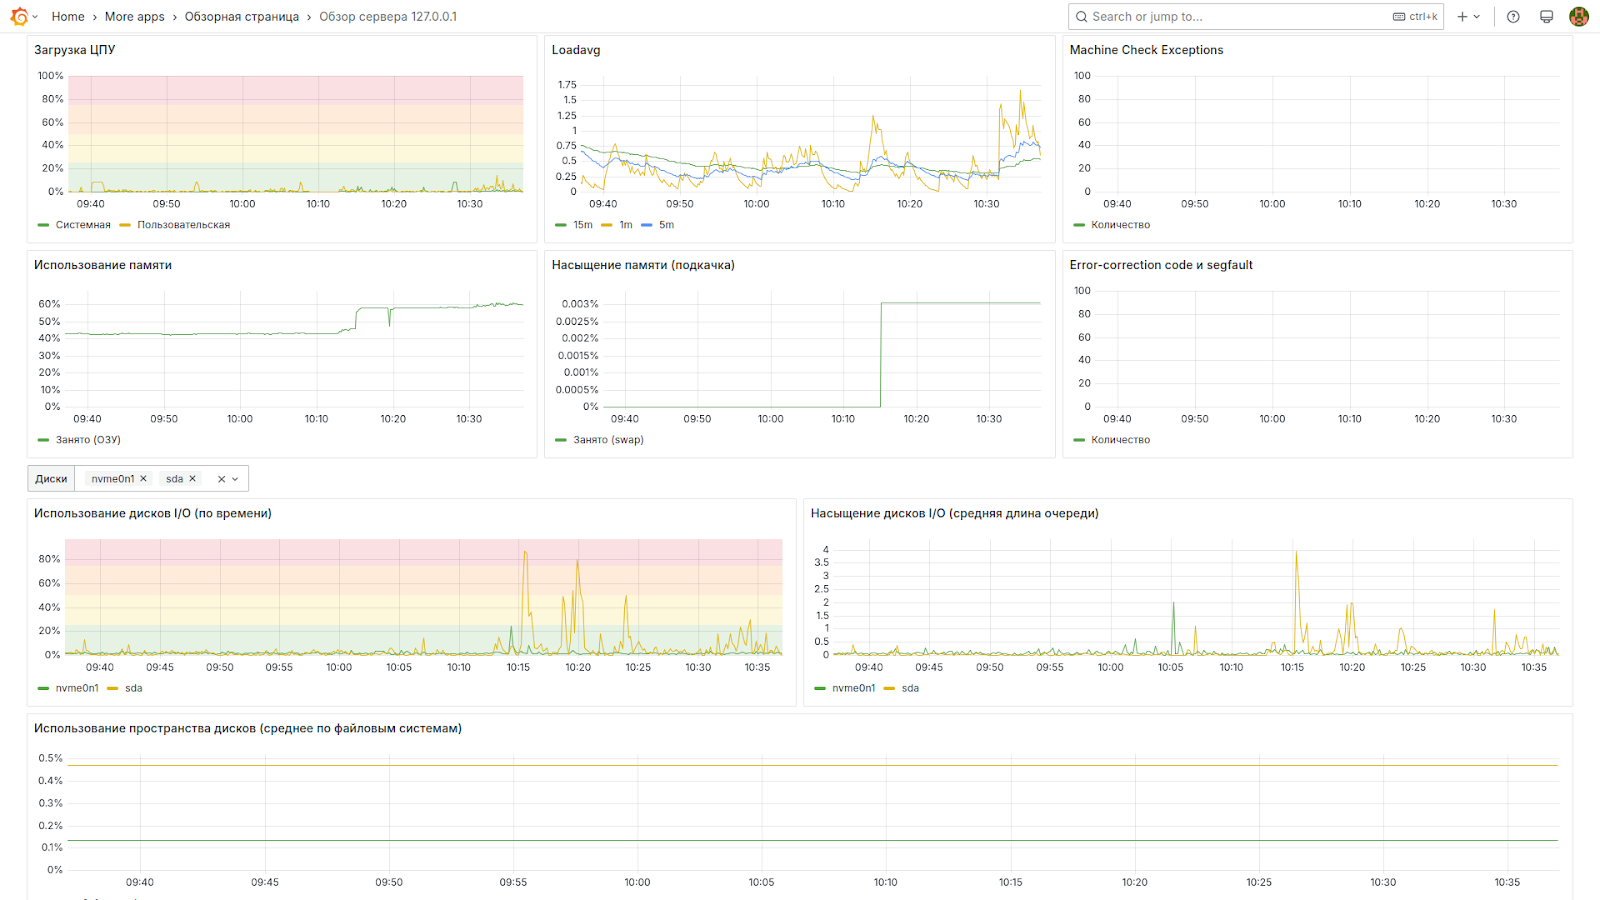
Task: Click the plus icon to add new
Action: click(1462, 17)
